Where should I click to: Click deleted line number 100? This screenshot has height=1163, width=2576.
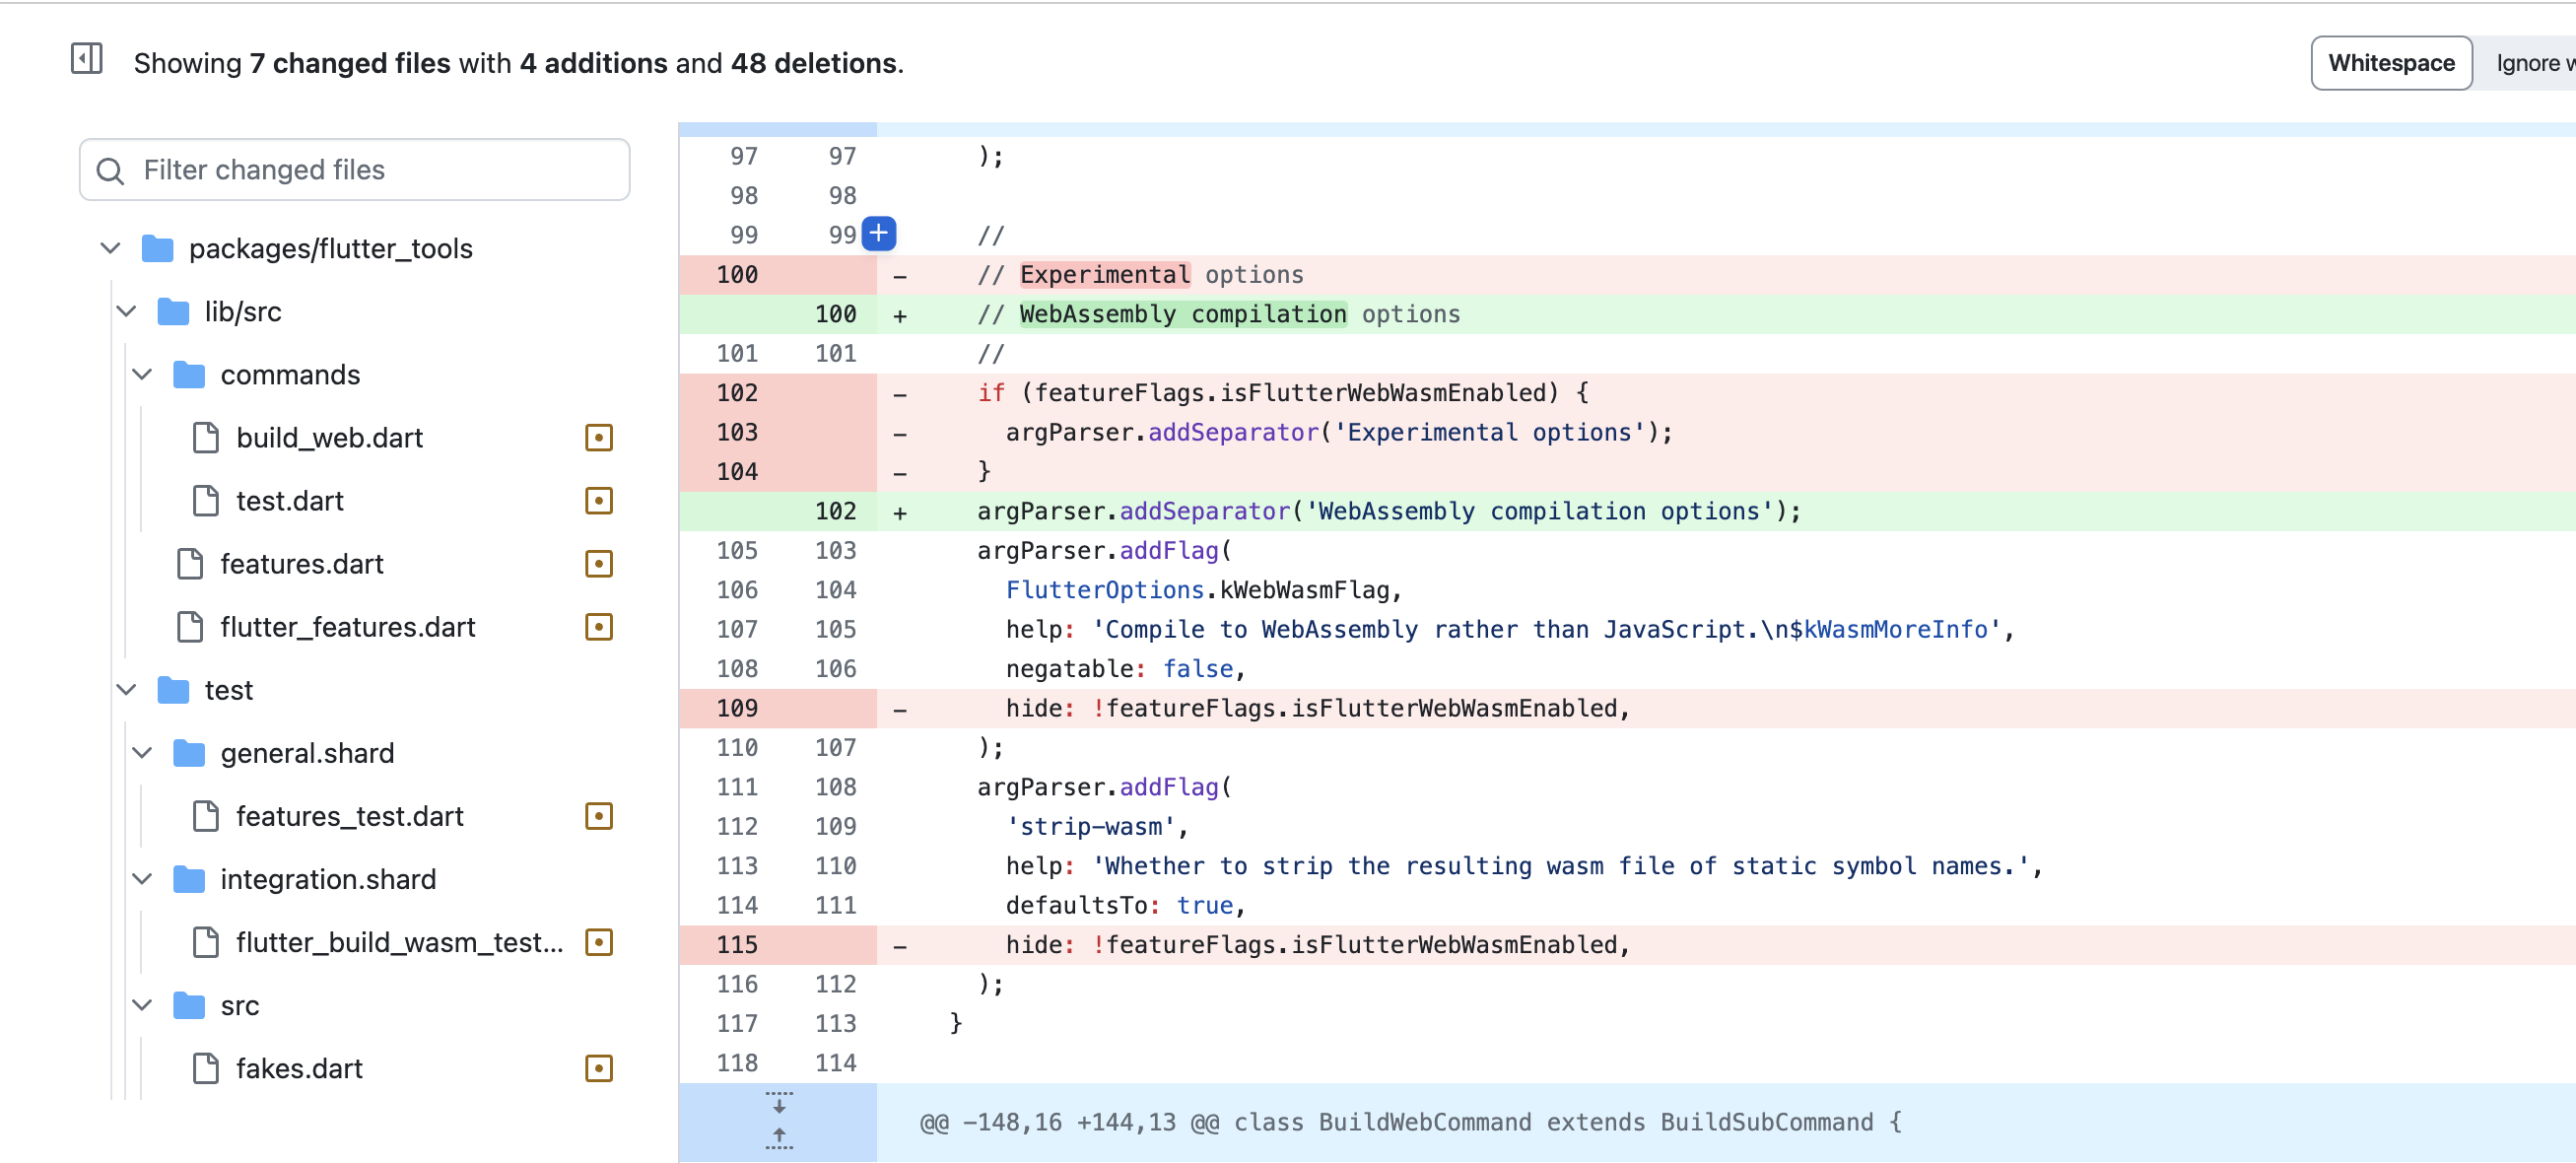point(737,274)
